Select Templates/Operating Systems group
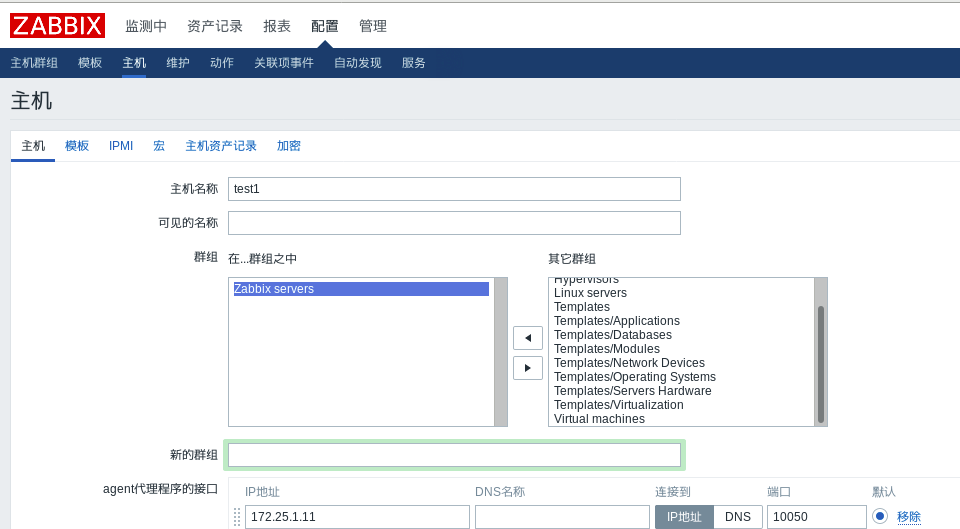This screenshot has width=960, height=529. [x=635, y=377]
